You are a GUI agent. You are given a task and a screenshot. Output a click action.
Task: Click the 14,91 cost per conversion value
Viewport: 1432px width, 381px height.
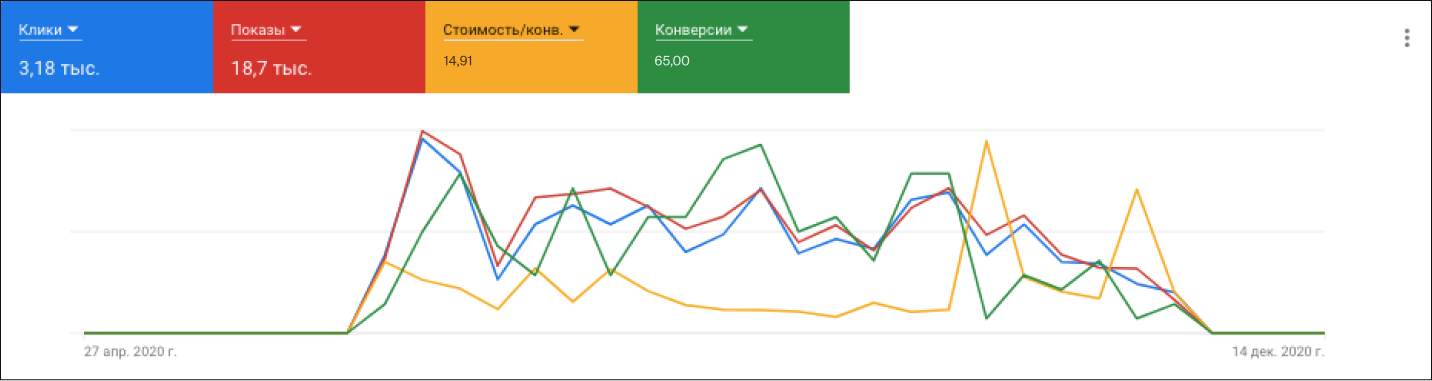coord(458,61)
